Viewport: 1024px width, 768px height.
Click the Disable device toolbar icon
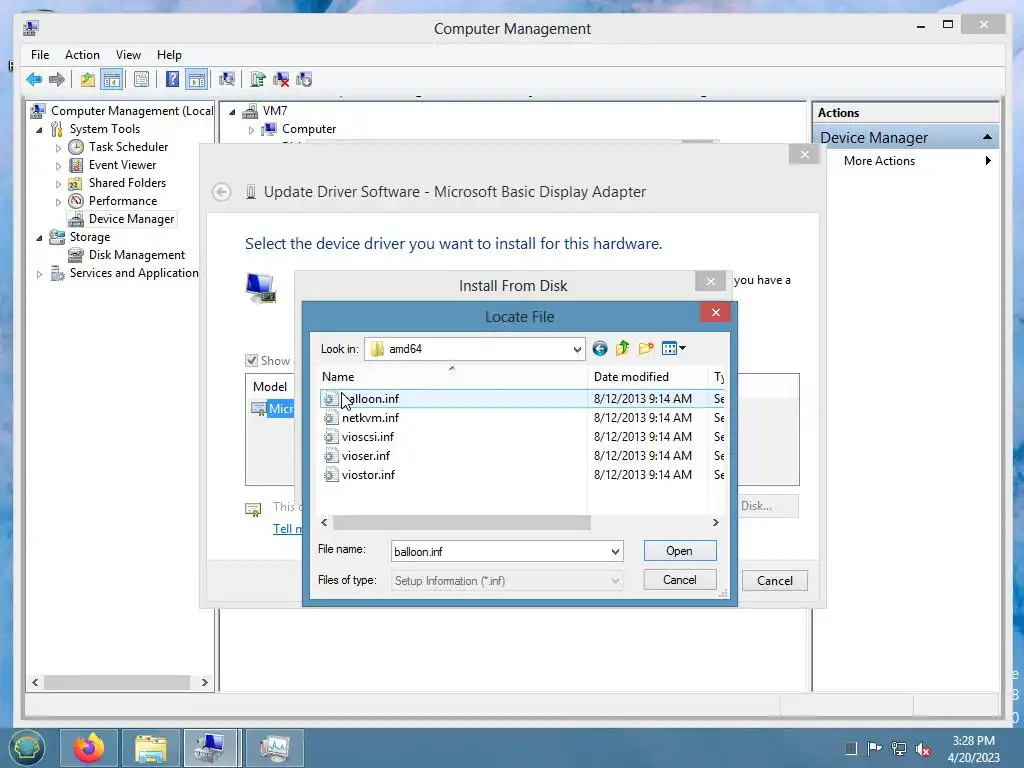click(304, 80)
